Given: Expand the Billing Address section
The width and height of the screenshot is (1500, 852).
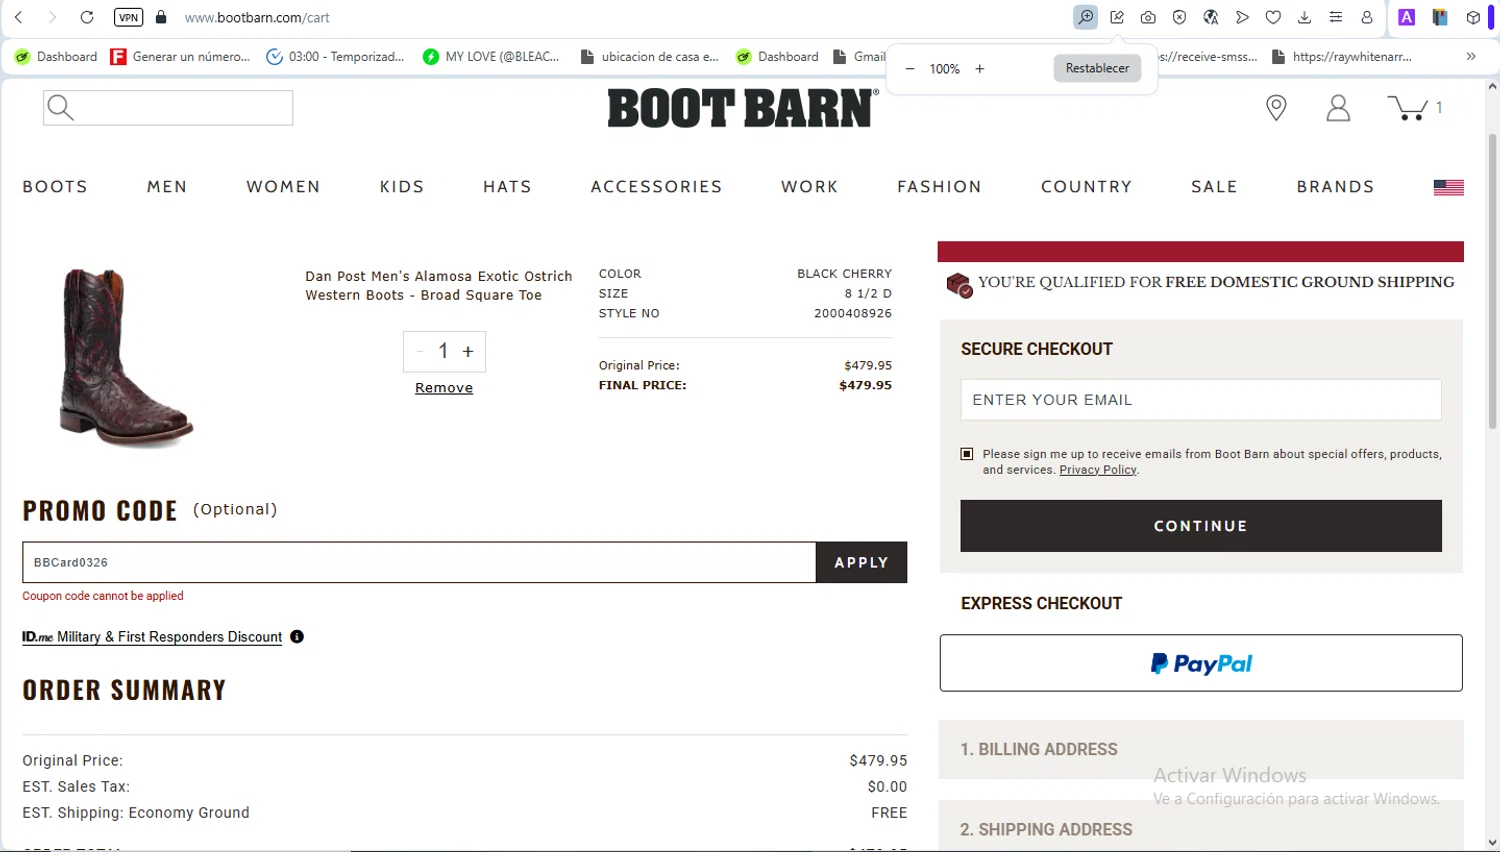Looking at the screenshot, I should coord(1201,749).
